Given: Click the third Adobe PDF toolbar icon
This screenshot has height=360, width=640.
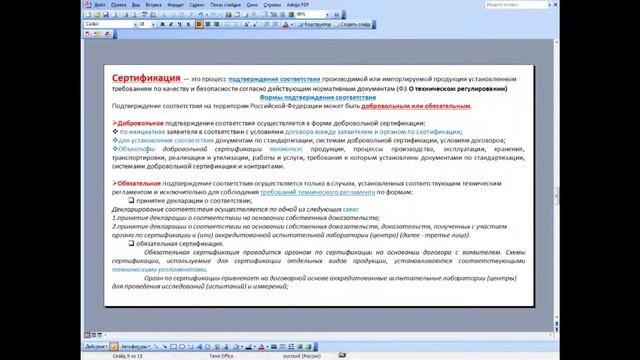Looking at the screenshot, I should click(x=107, y=34).
